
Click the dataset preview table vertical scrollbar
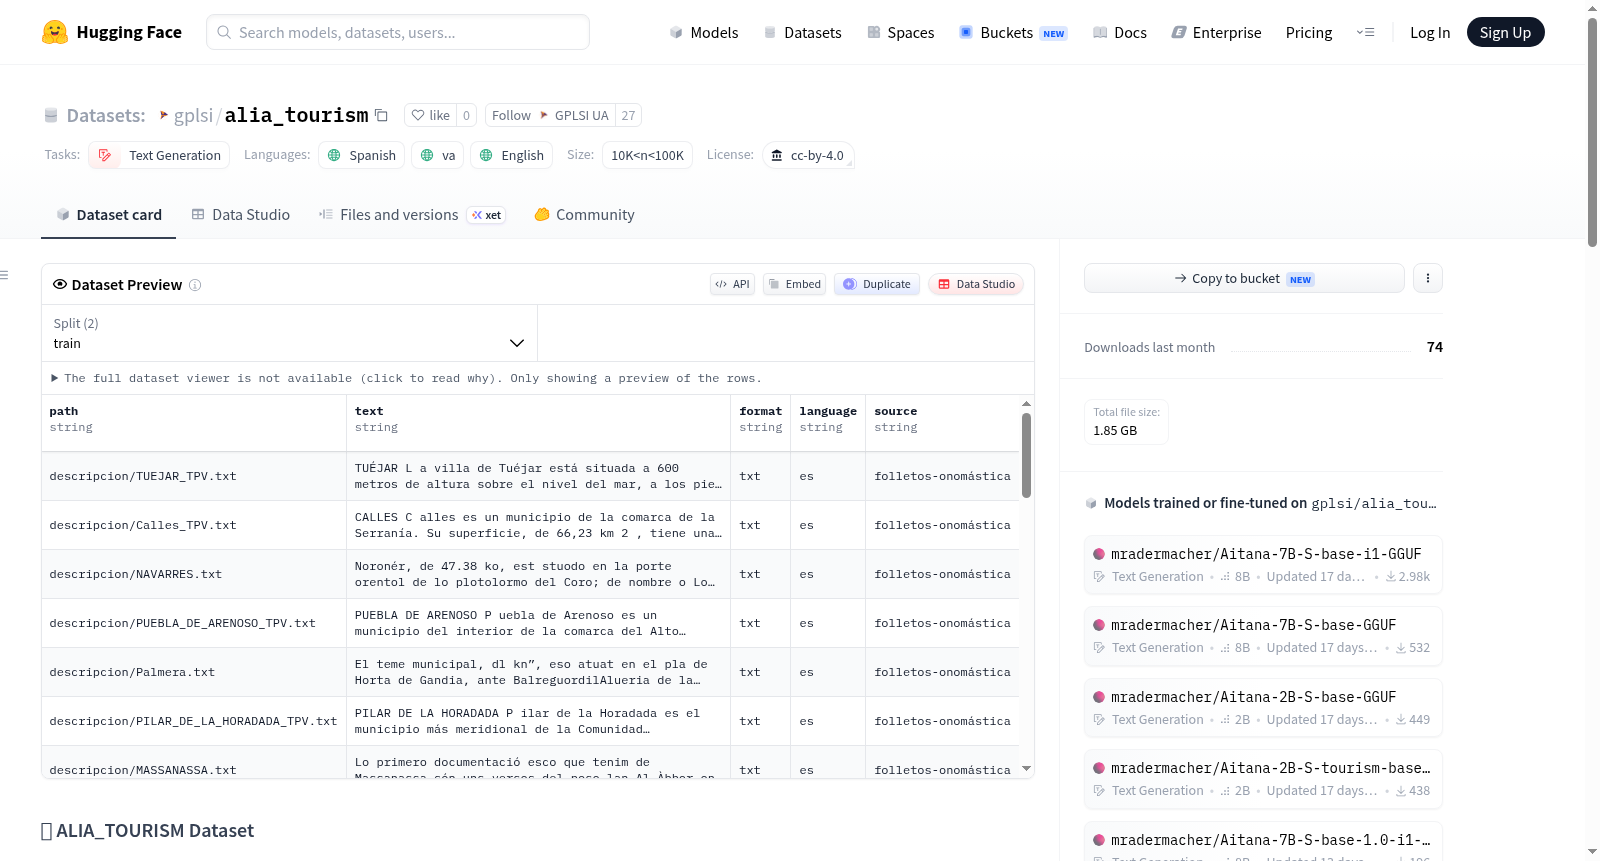pos(1026,455)
